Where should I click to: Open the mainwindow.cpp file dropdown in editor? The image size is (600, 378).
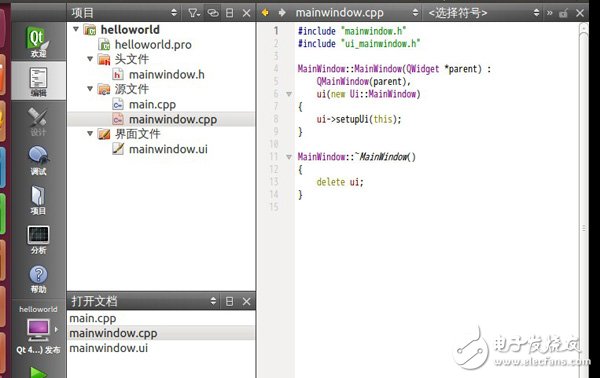[356, 13]
